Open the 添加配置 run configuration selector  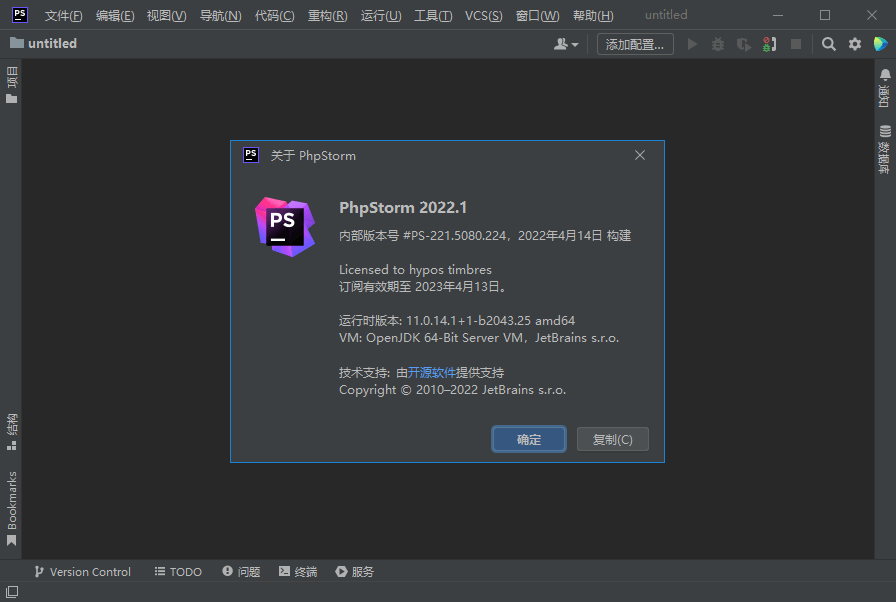634,43
